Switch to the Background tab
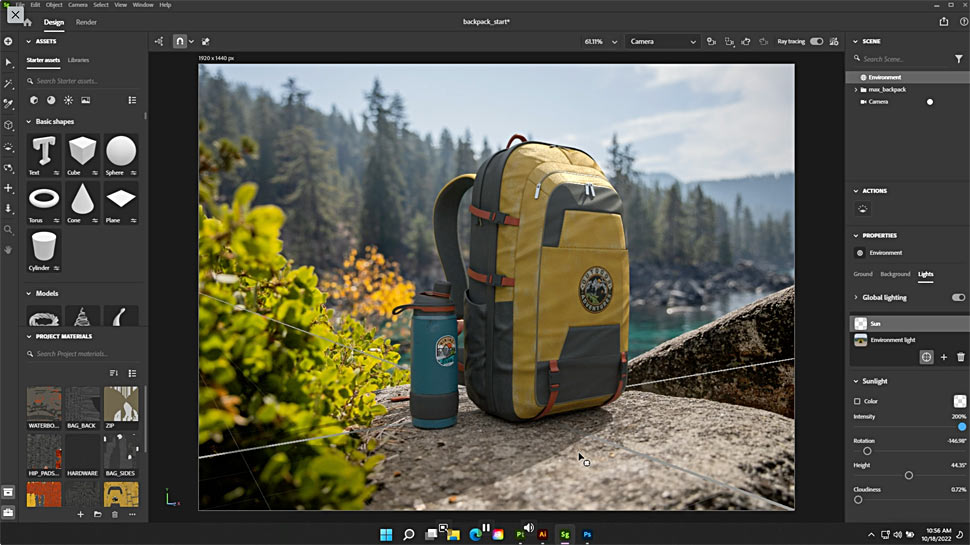 click(x=895, y=274)
